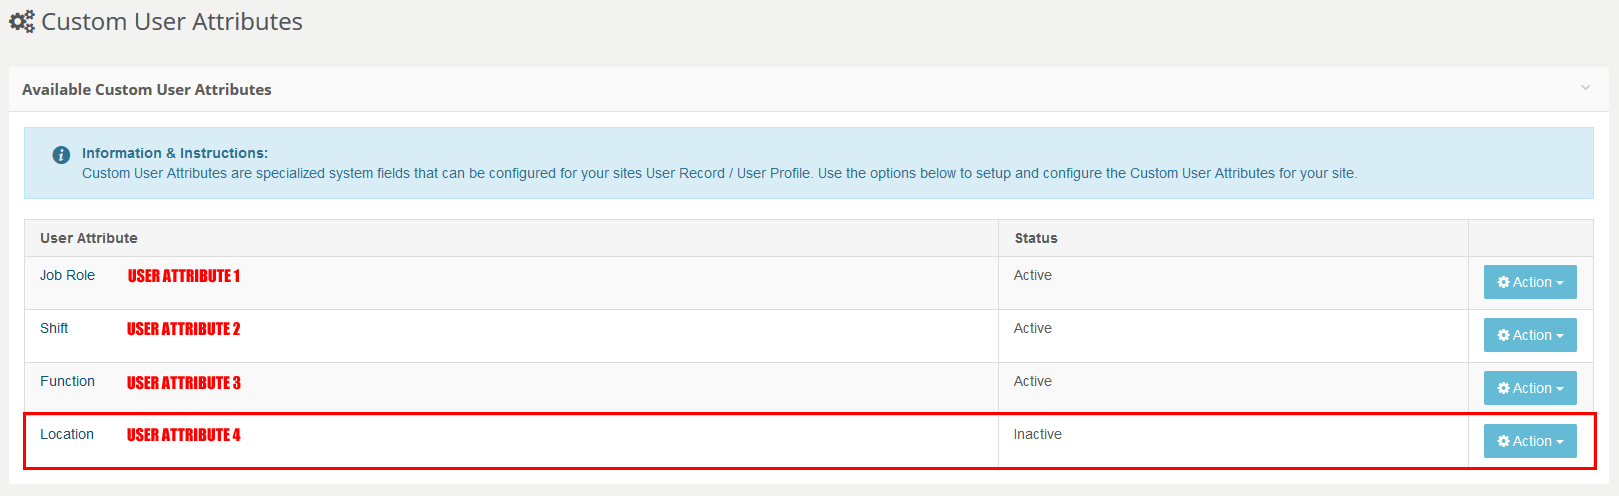Click the Information & Instructions heading
This screenshot has height=496, width=1619.
[175, 153]
